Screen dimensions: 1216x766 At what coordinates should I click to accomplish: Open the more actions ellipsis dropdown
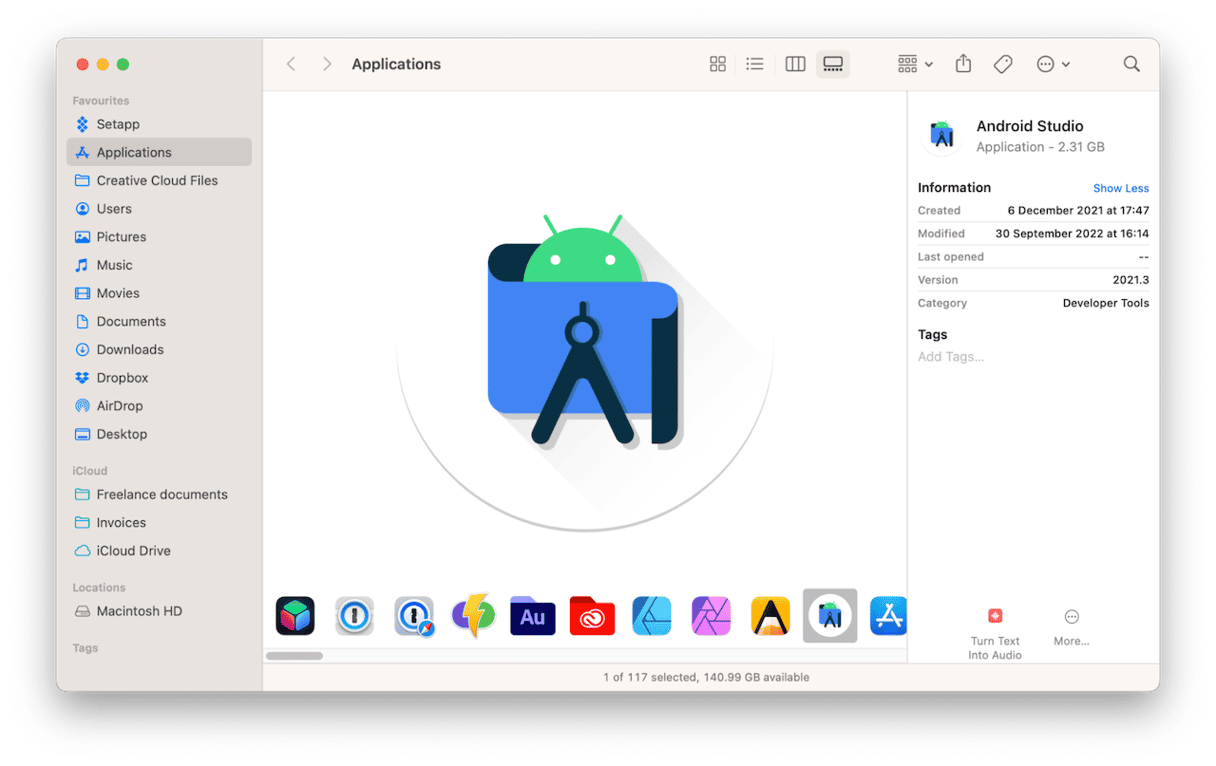1053,64
